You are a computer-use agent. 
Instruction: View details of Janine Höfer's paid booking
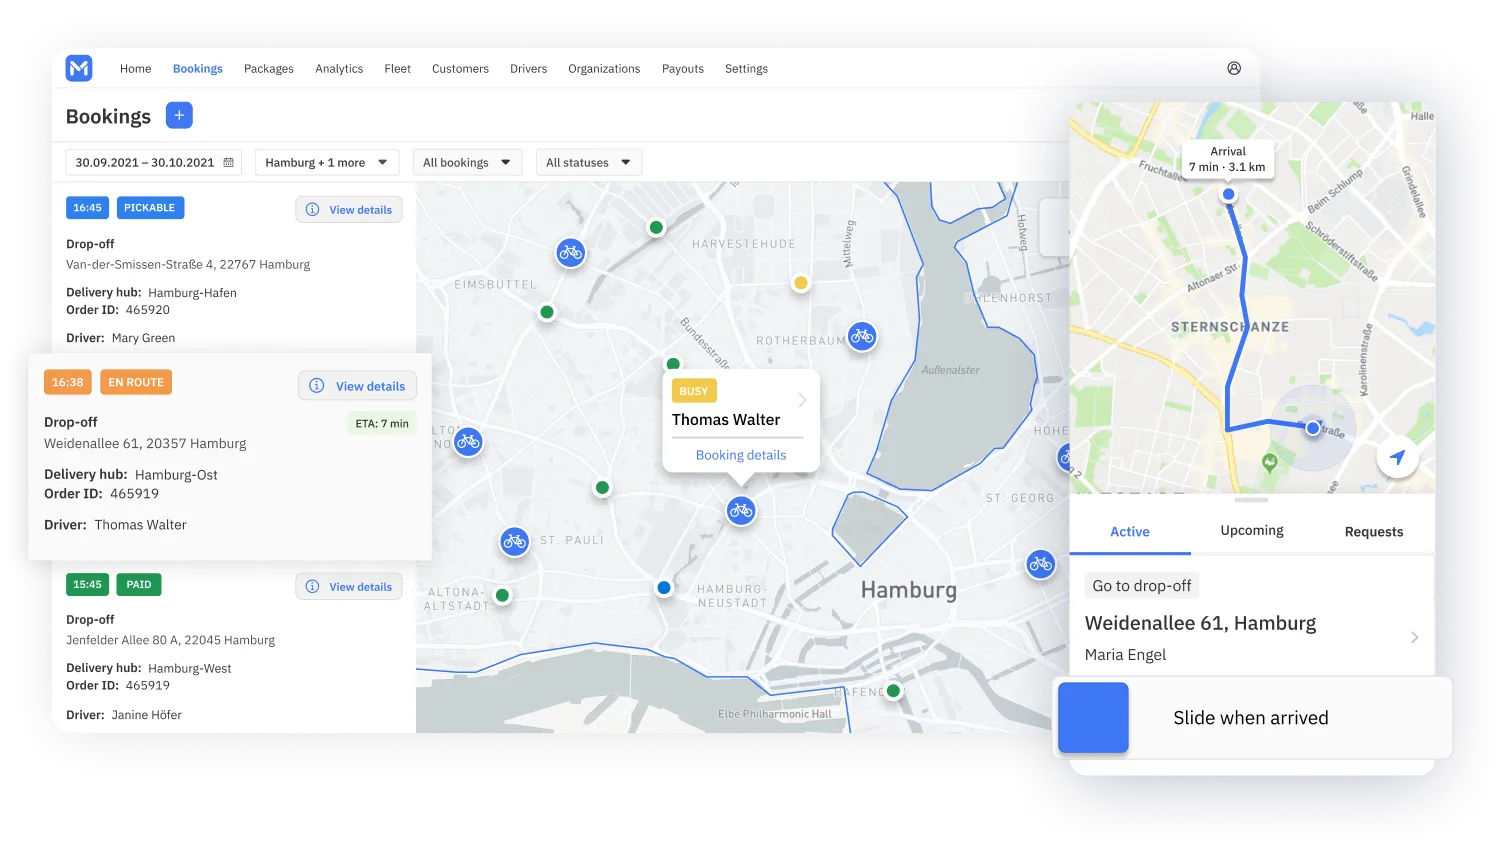tap(349, 587)
